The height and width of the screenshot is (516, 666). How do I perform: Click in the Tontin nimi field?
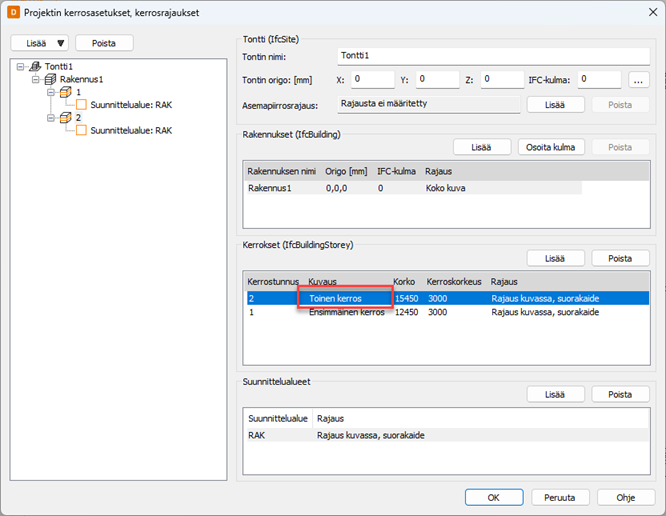[492, 56]
